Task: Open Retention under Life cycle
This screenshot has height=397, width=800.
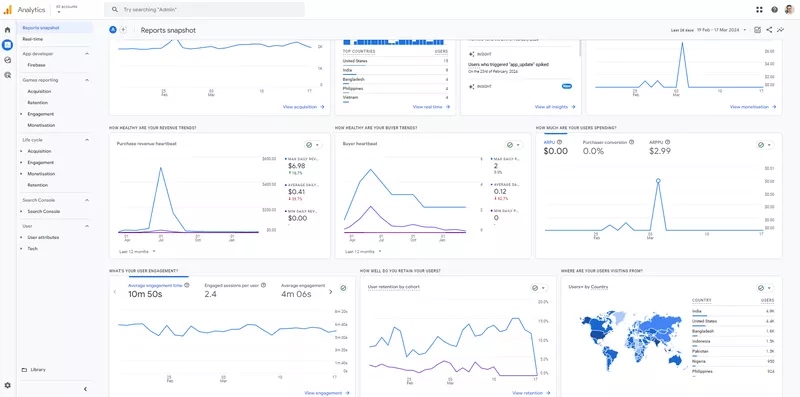Action: point(38,185)
